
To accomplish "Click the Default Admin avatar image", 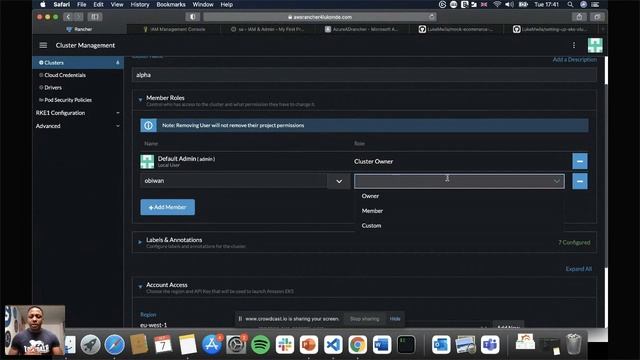I will [x=147, y=161].
